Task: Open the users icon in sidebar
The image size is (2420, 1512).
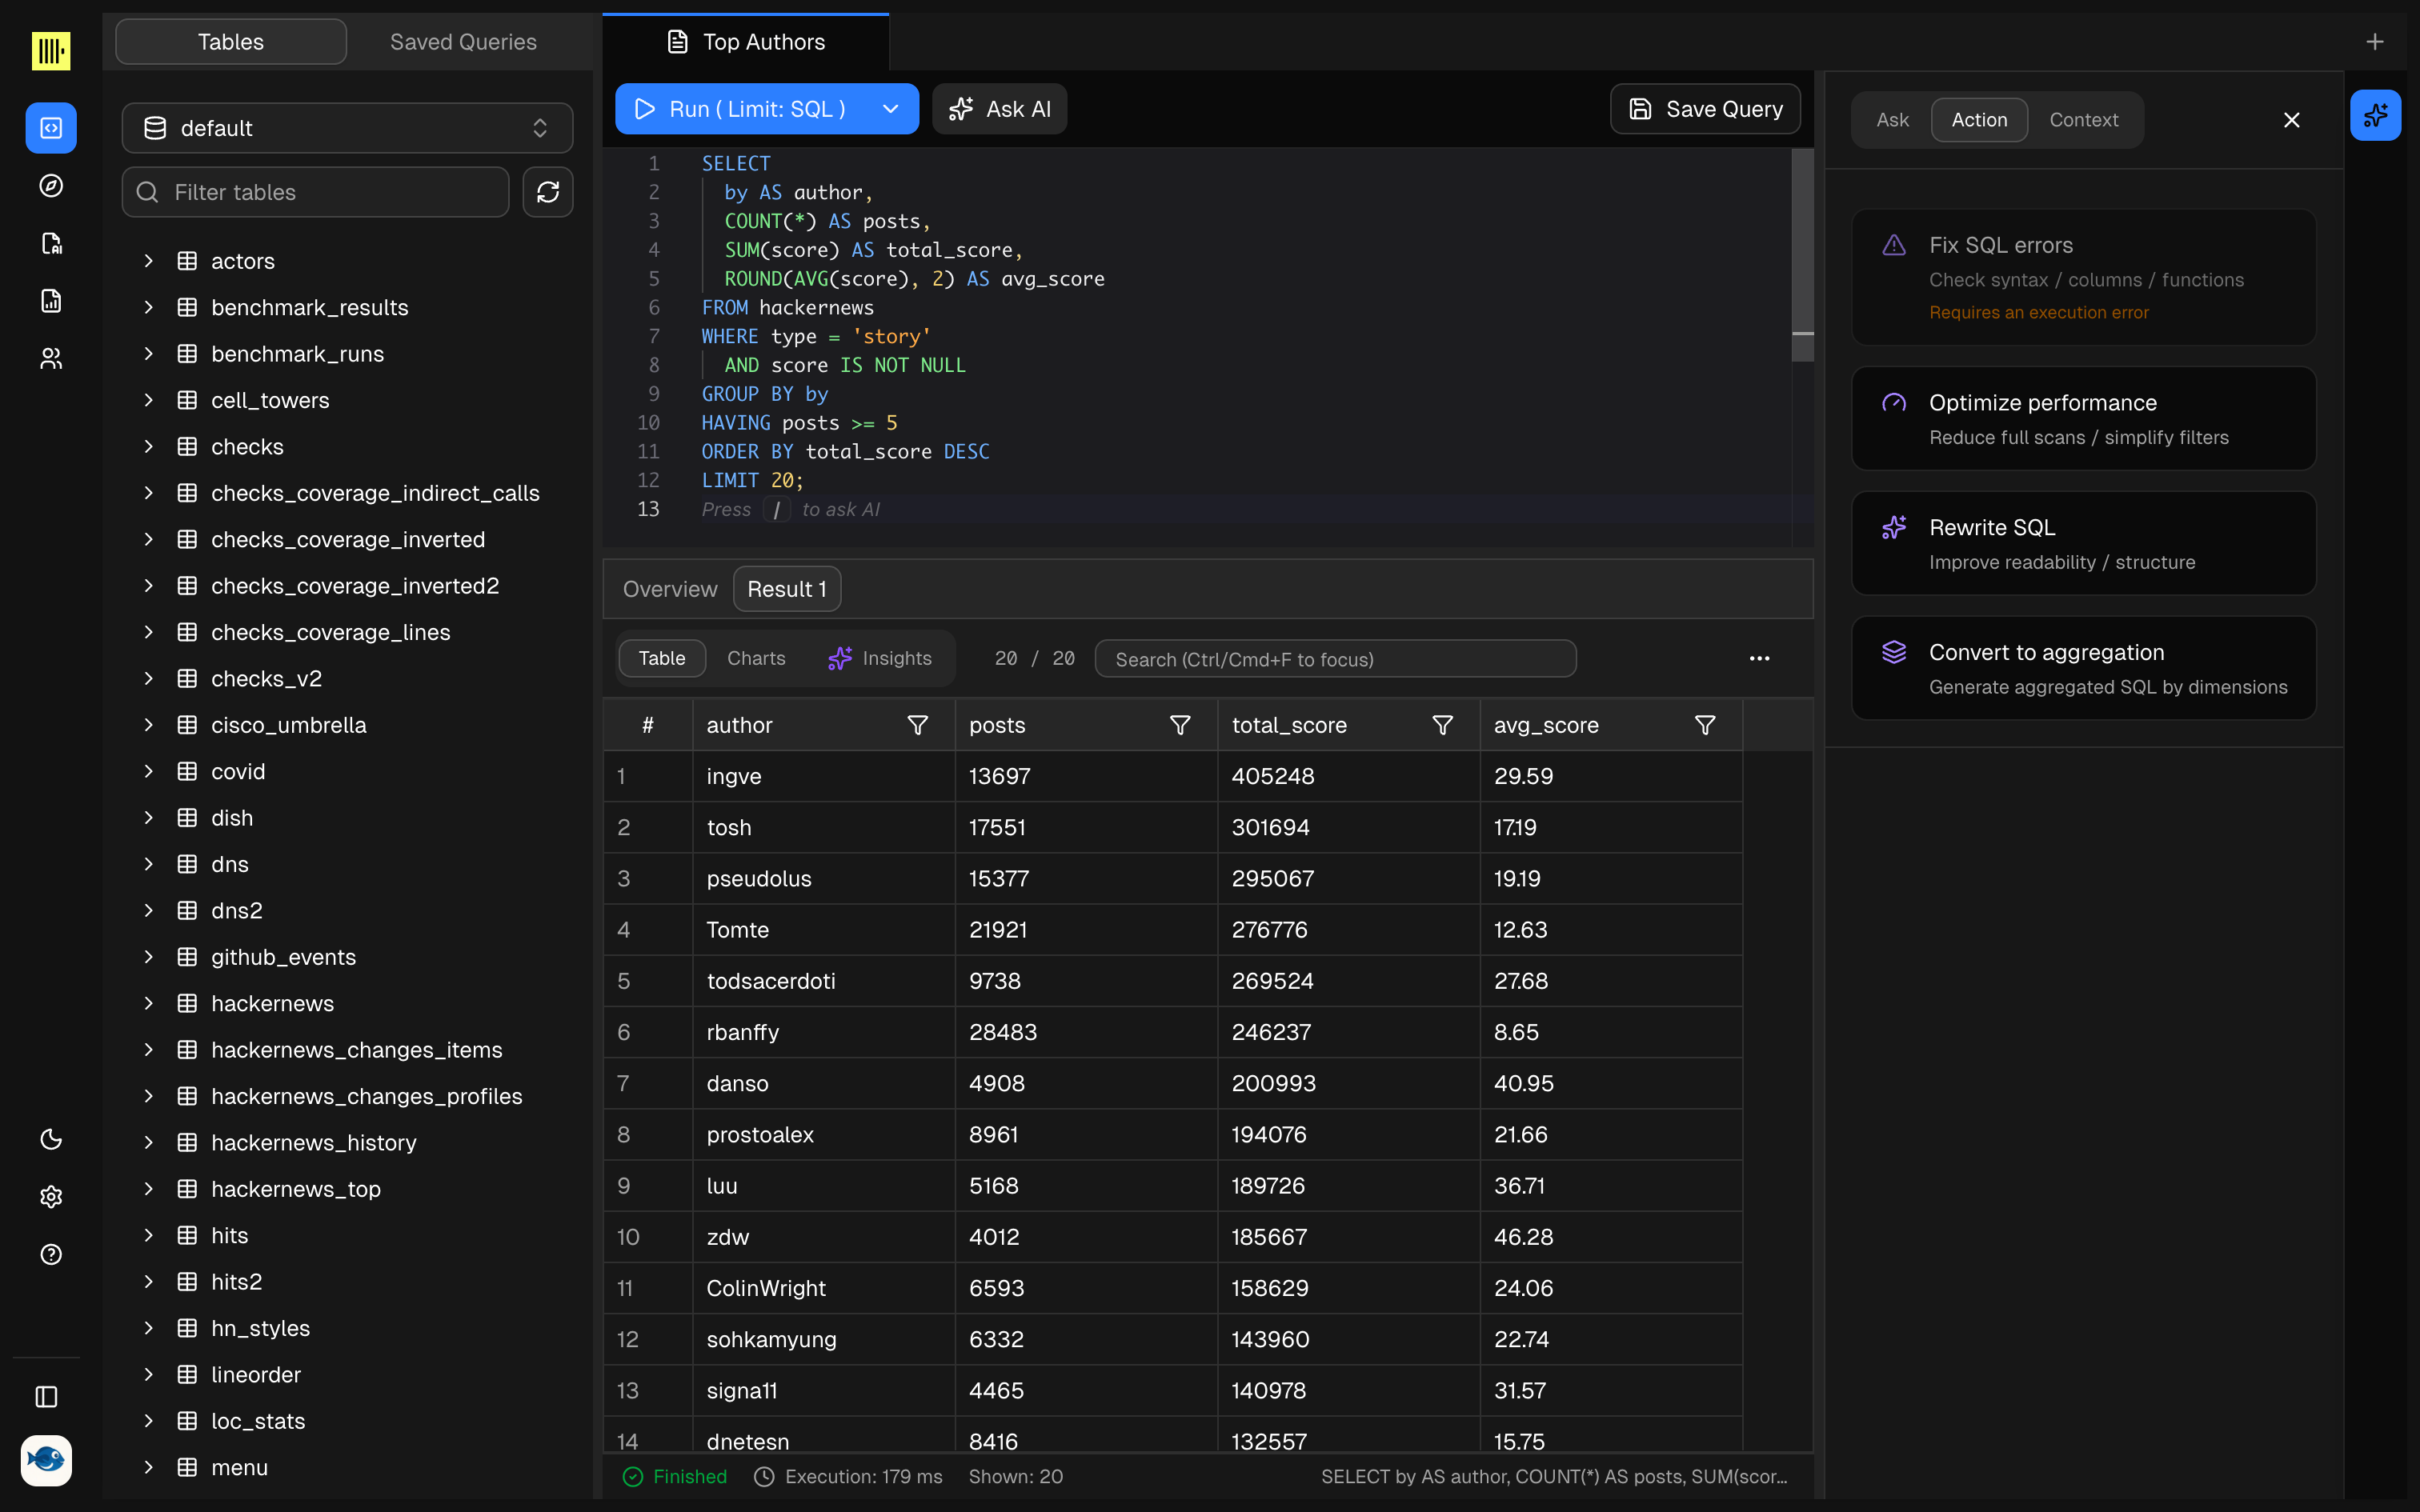Action: point(51,358)
